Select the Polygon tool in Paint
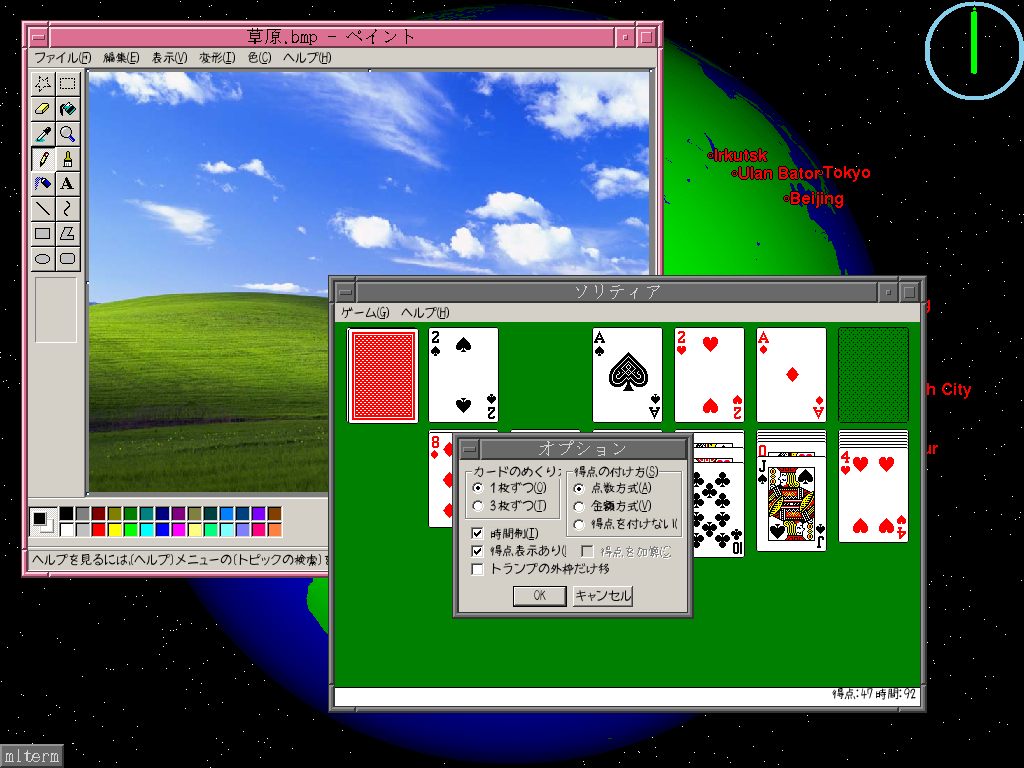Image resolution: width=1024 pixels, height=768 pixels. click(68, 233)
